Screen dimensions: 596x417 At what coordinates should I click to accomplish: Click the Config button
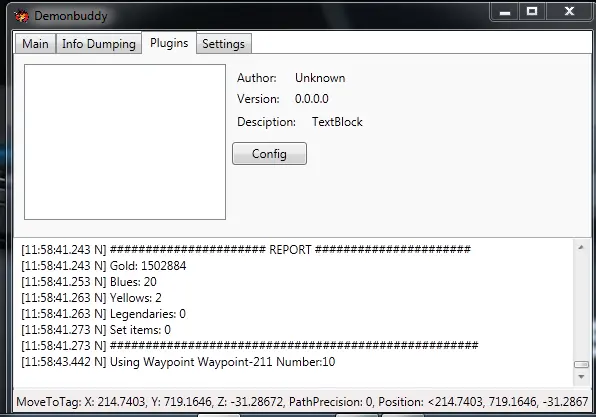[269, 154]
